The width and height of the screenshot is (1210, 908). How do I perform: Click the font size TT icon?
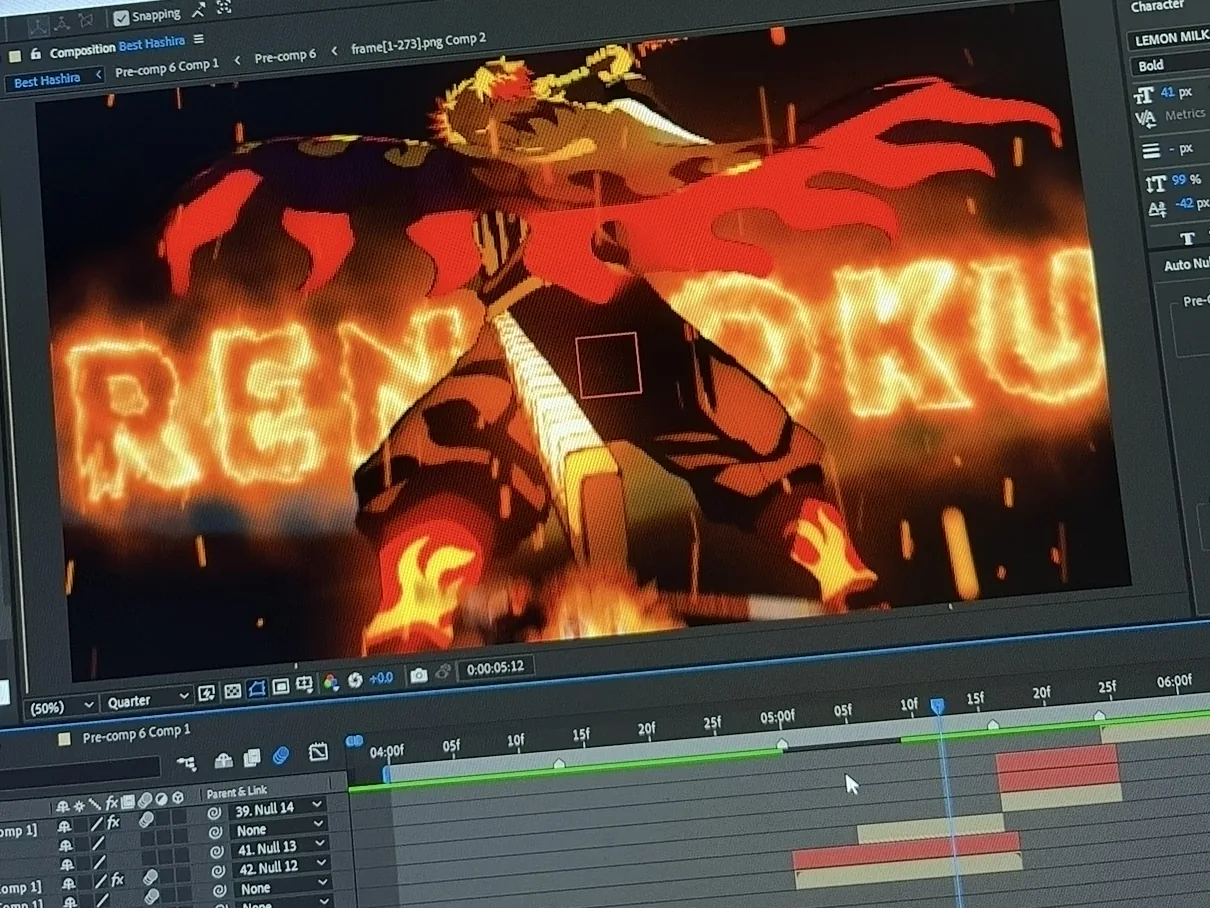click(1144, 94)
